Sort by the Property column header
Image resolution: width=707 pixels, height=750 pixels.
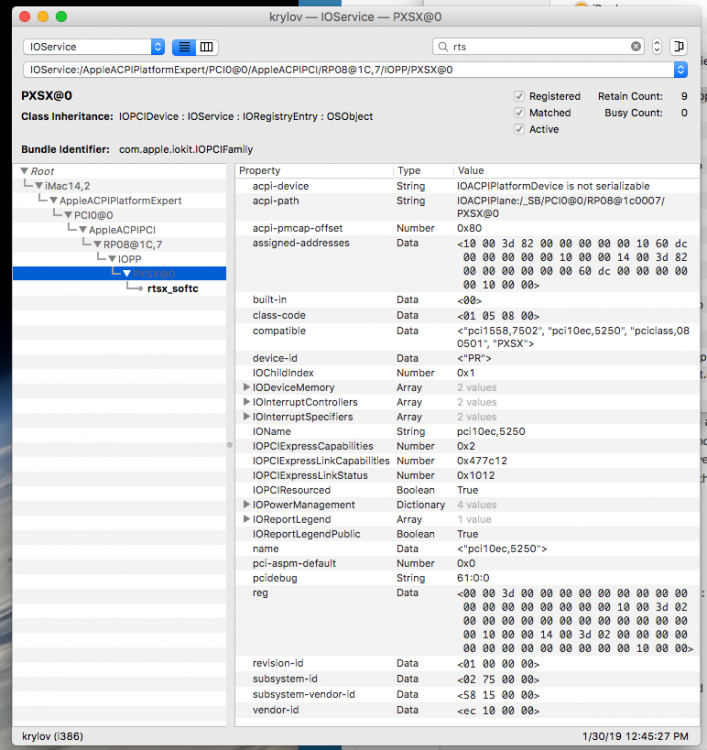314,171
